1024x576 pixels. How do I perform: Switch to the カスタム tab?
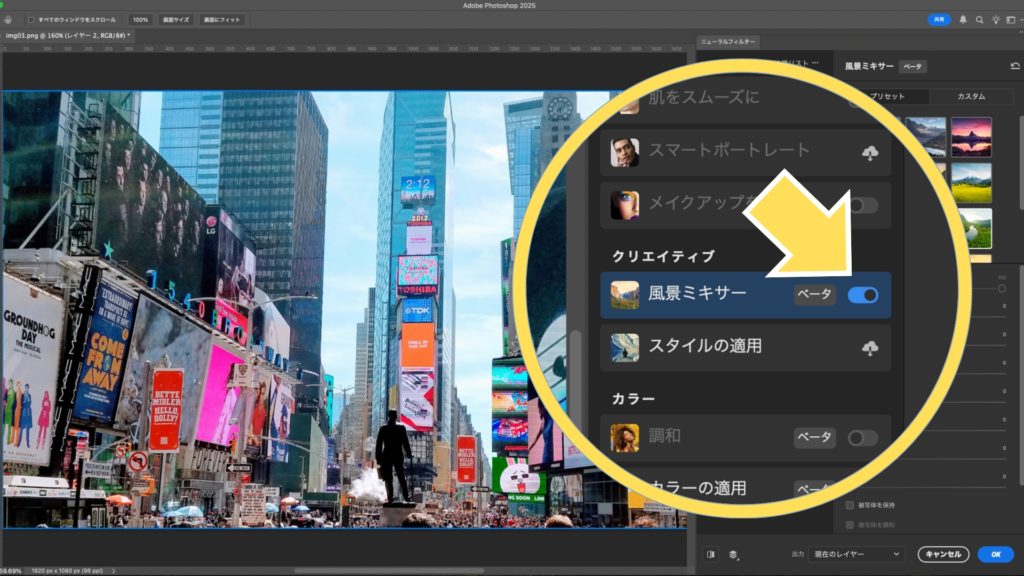[x=970, y=96]
